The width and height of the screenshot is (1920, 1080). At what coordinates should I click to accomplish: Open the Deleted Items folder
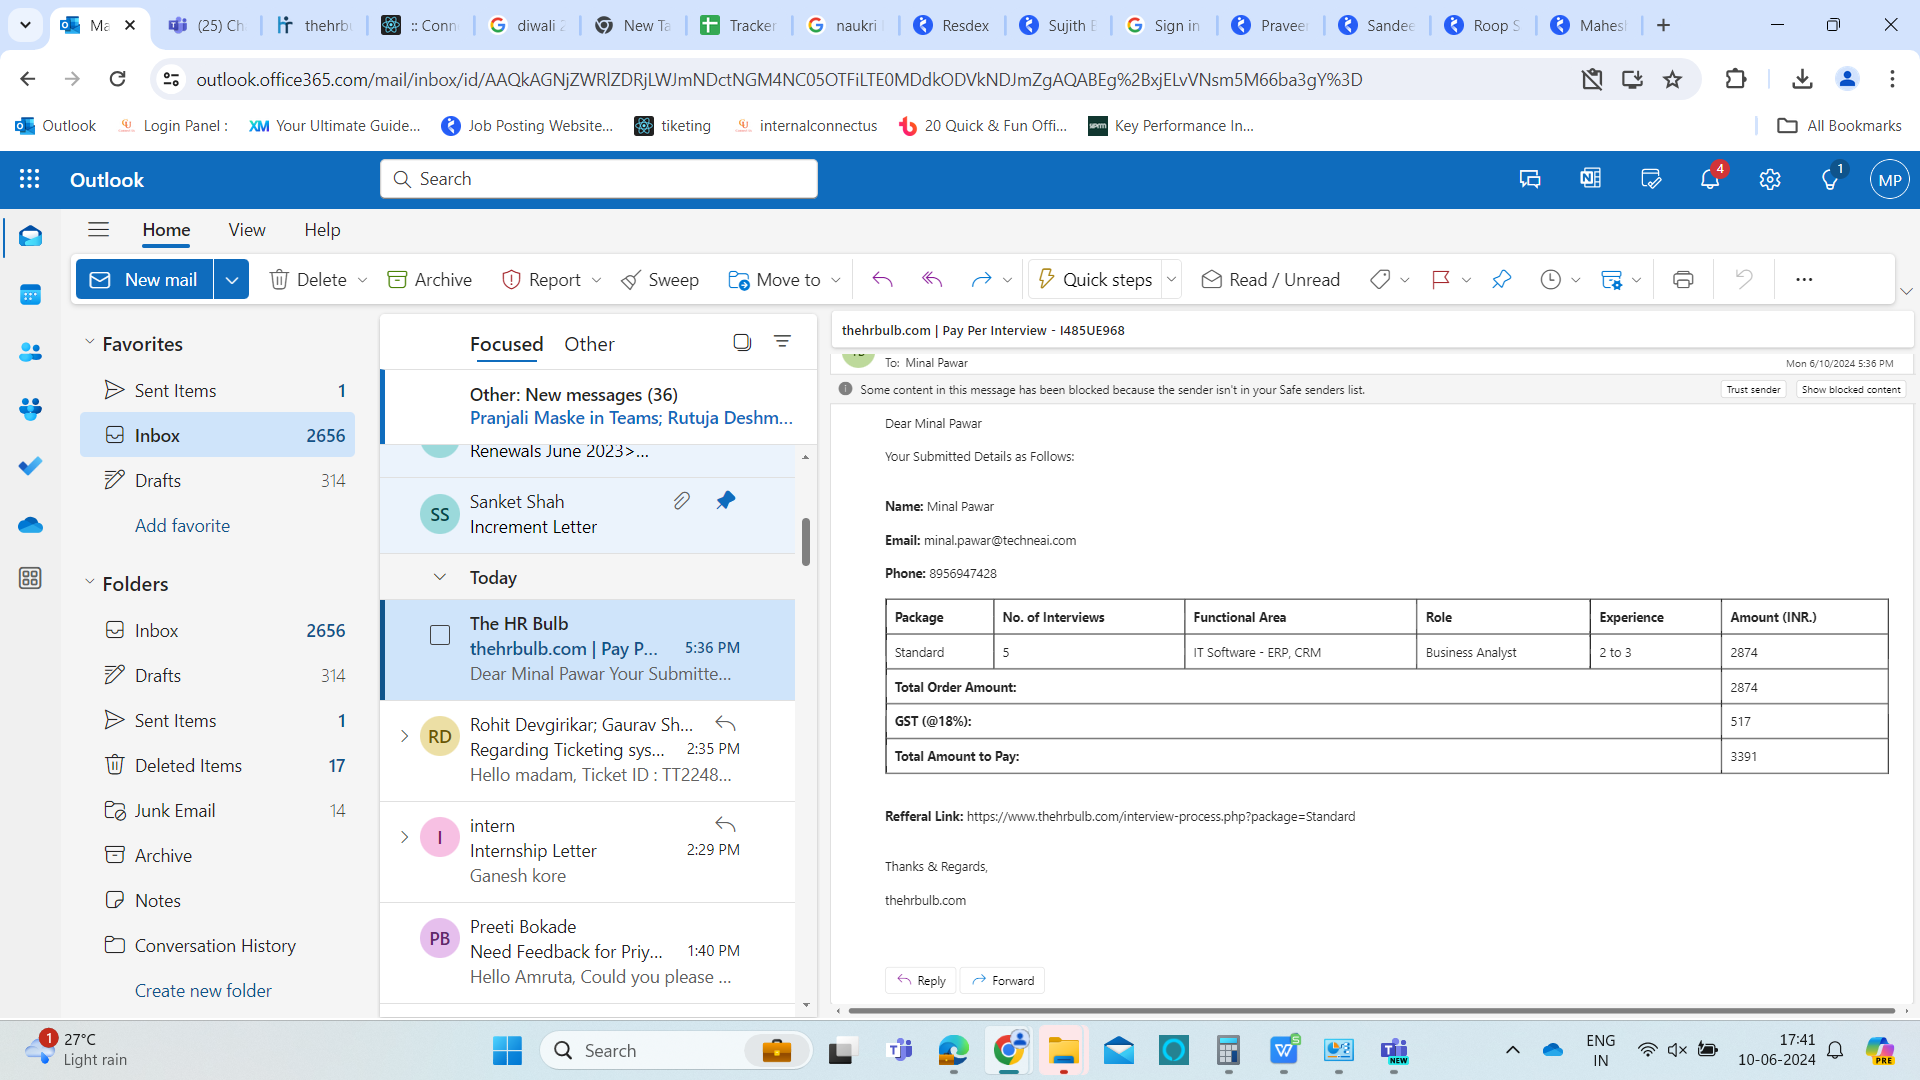(x=218, y=765)
